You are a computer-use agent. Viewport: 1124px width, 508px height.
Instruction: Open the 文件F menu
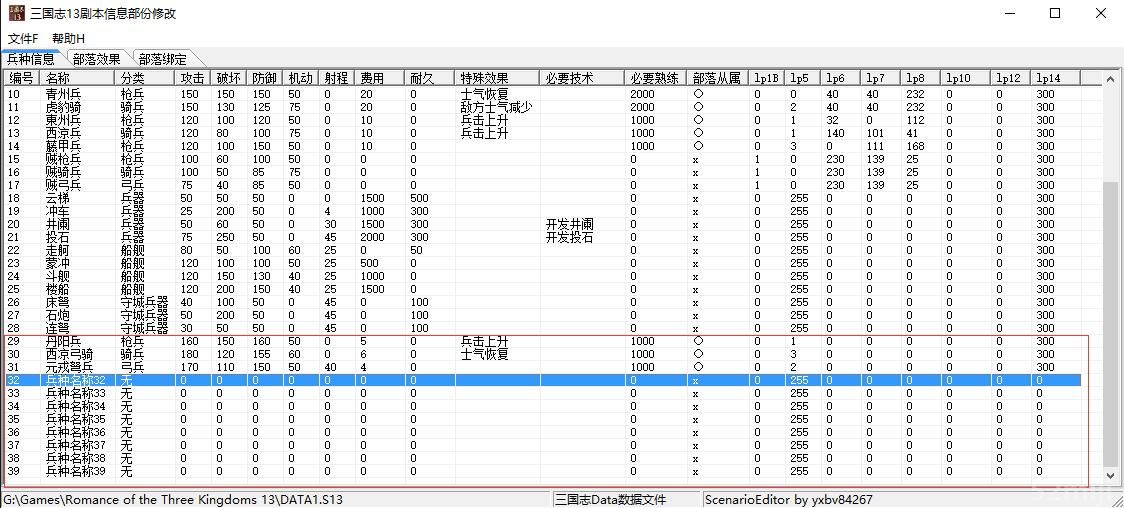23,38
